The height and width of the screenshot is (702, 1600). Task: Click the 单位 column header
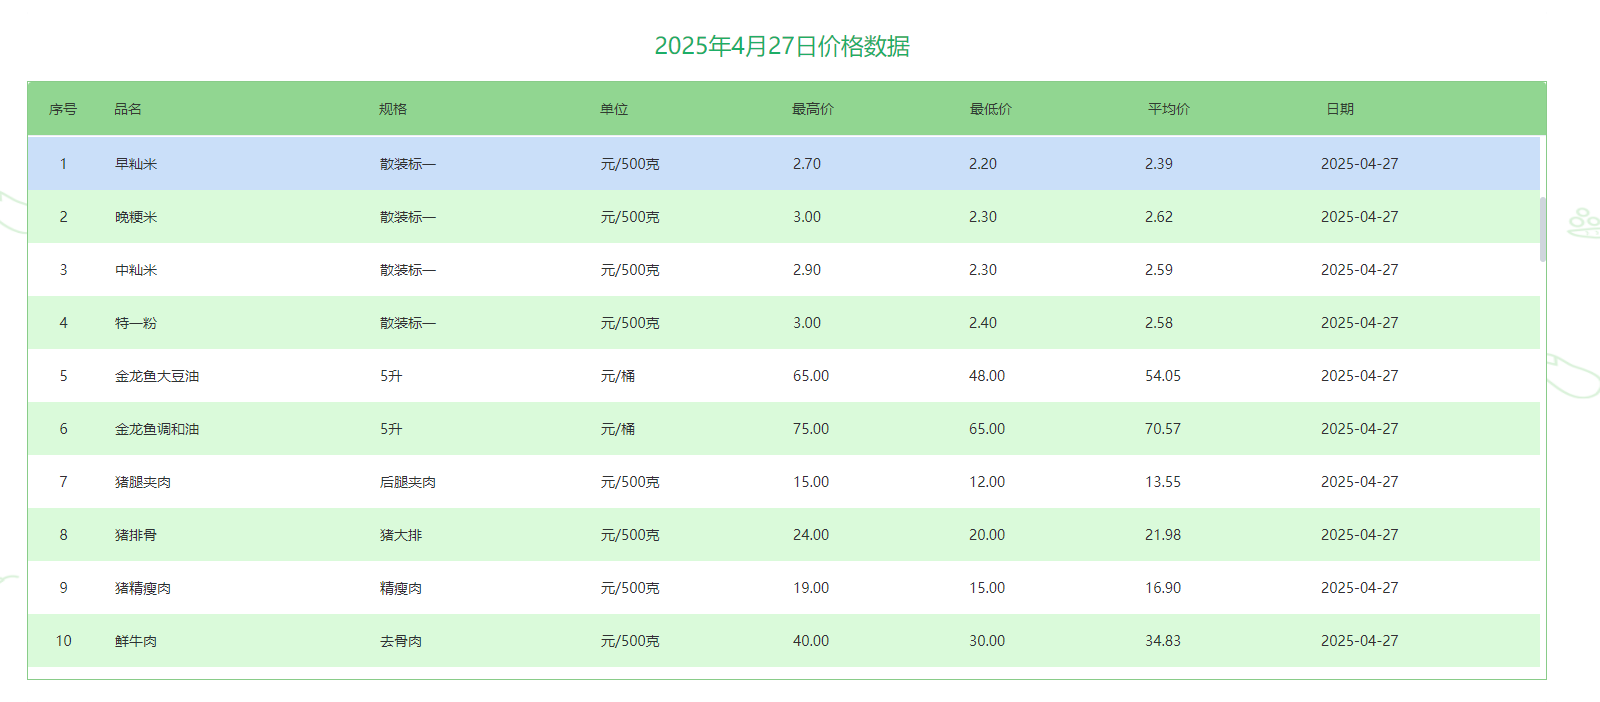tap(614, 109)
